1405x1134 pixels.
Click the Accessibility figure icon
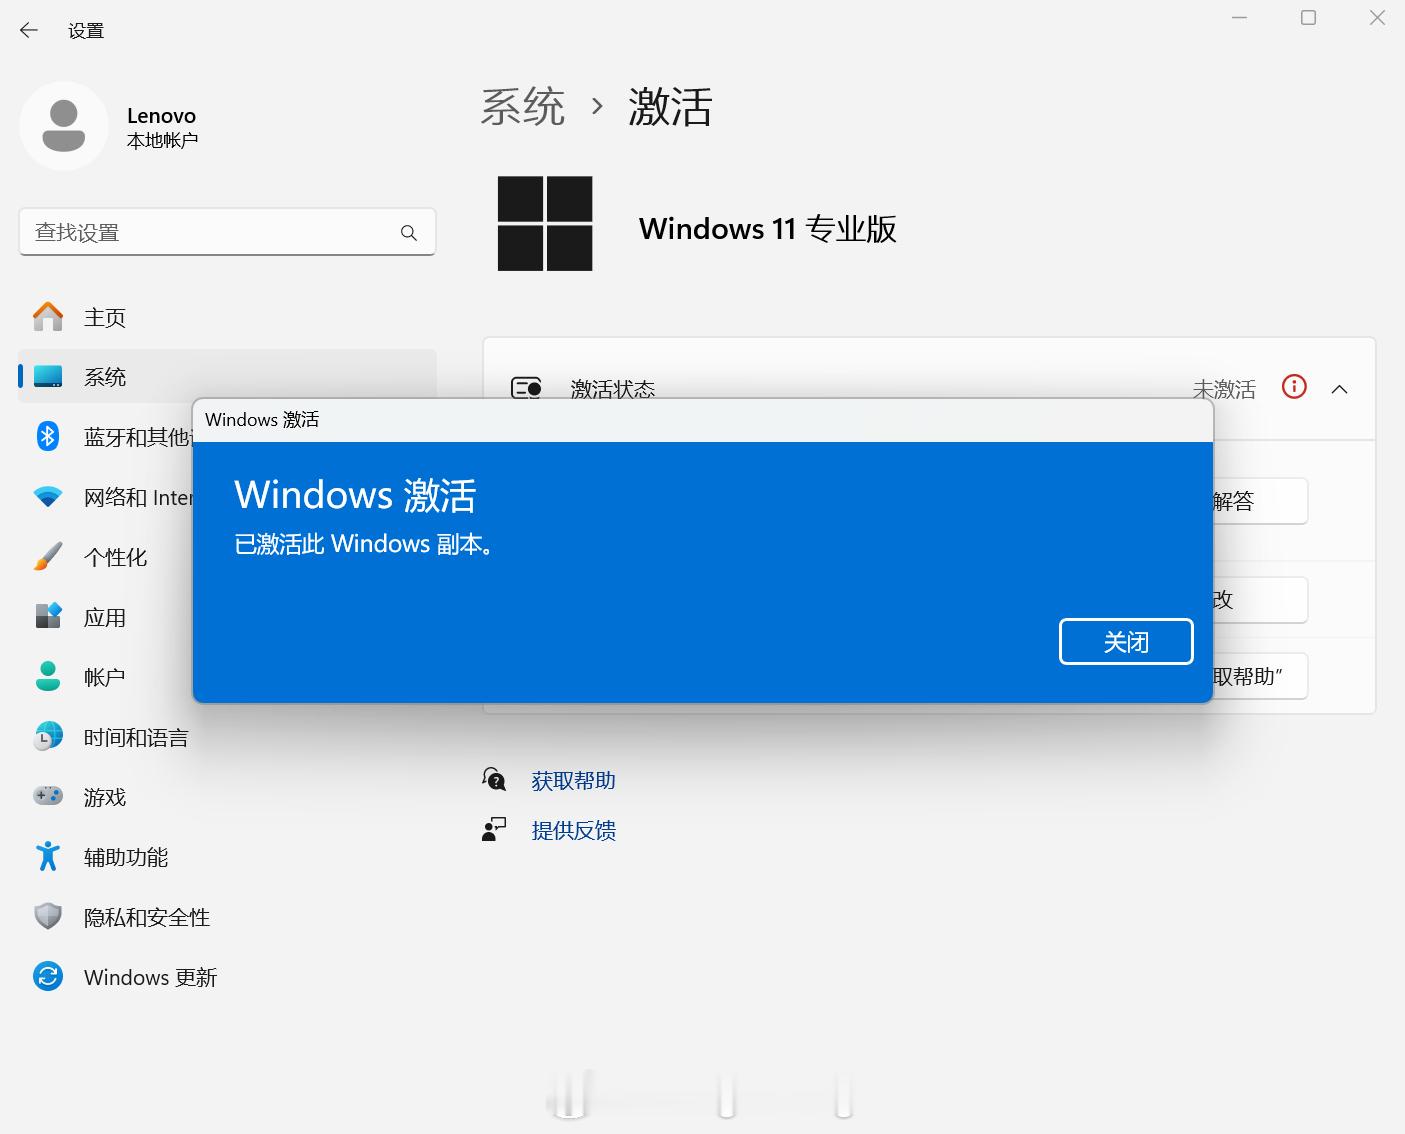(48, 857)
